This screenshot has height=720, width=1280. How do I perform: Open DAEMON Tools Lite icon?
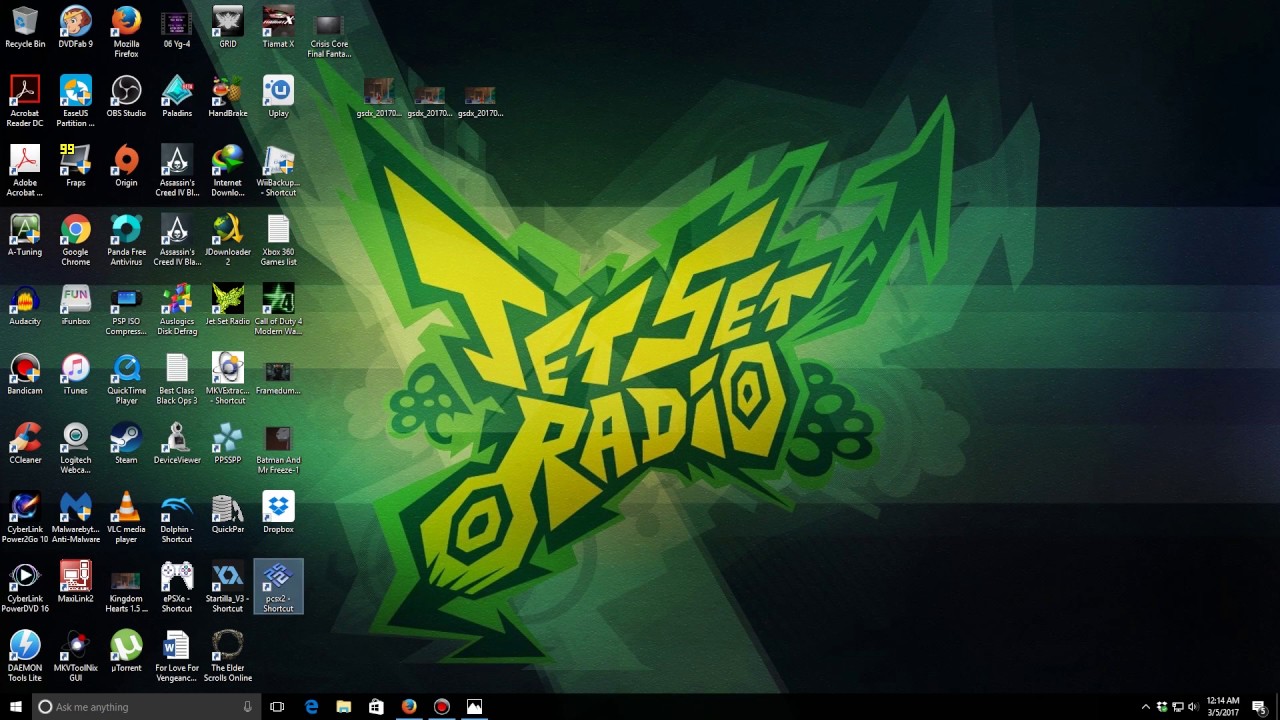point(25,656)
